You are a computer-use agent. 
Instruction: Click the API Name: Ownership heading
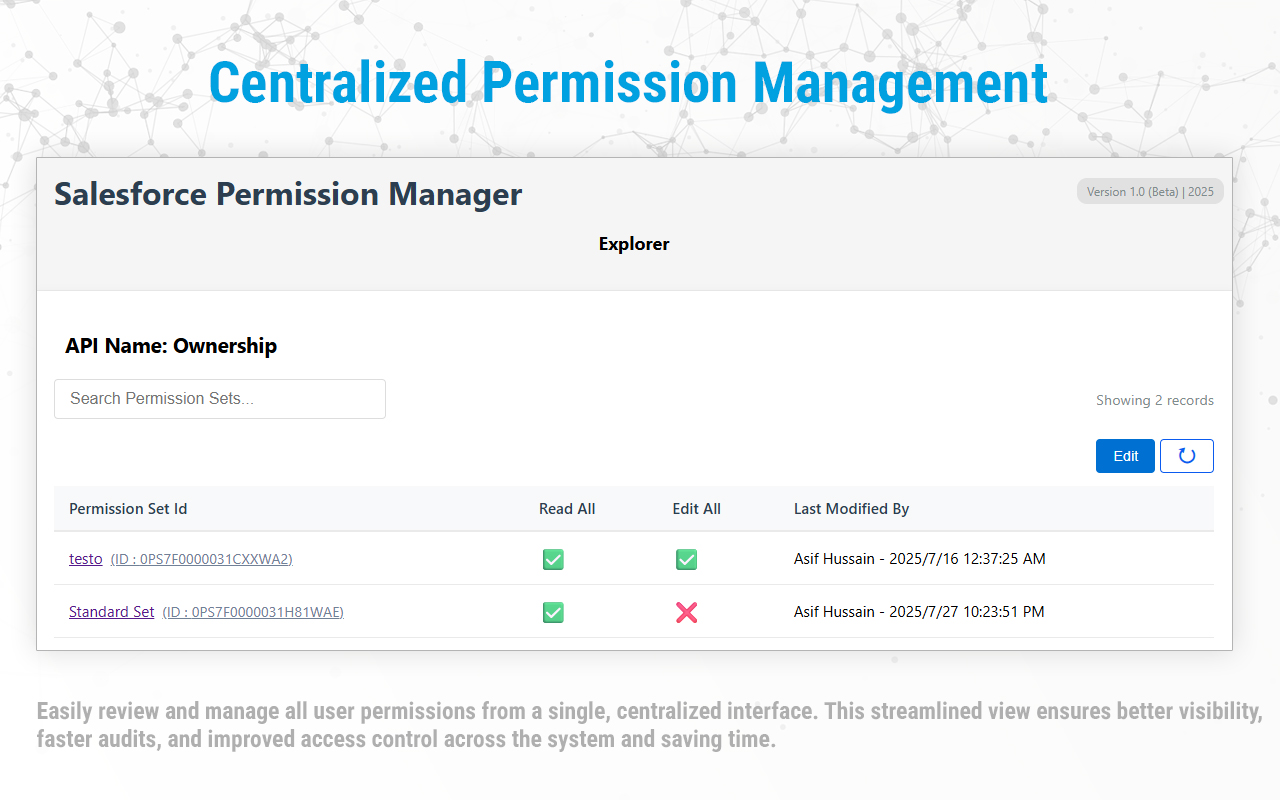(x=171, y=346)
